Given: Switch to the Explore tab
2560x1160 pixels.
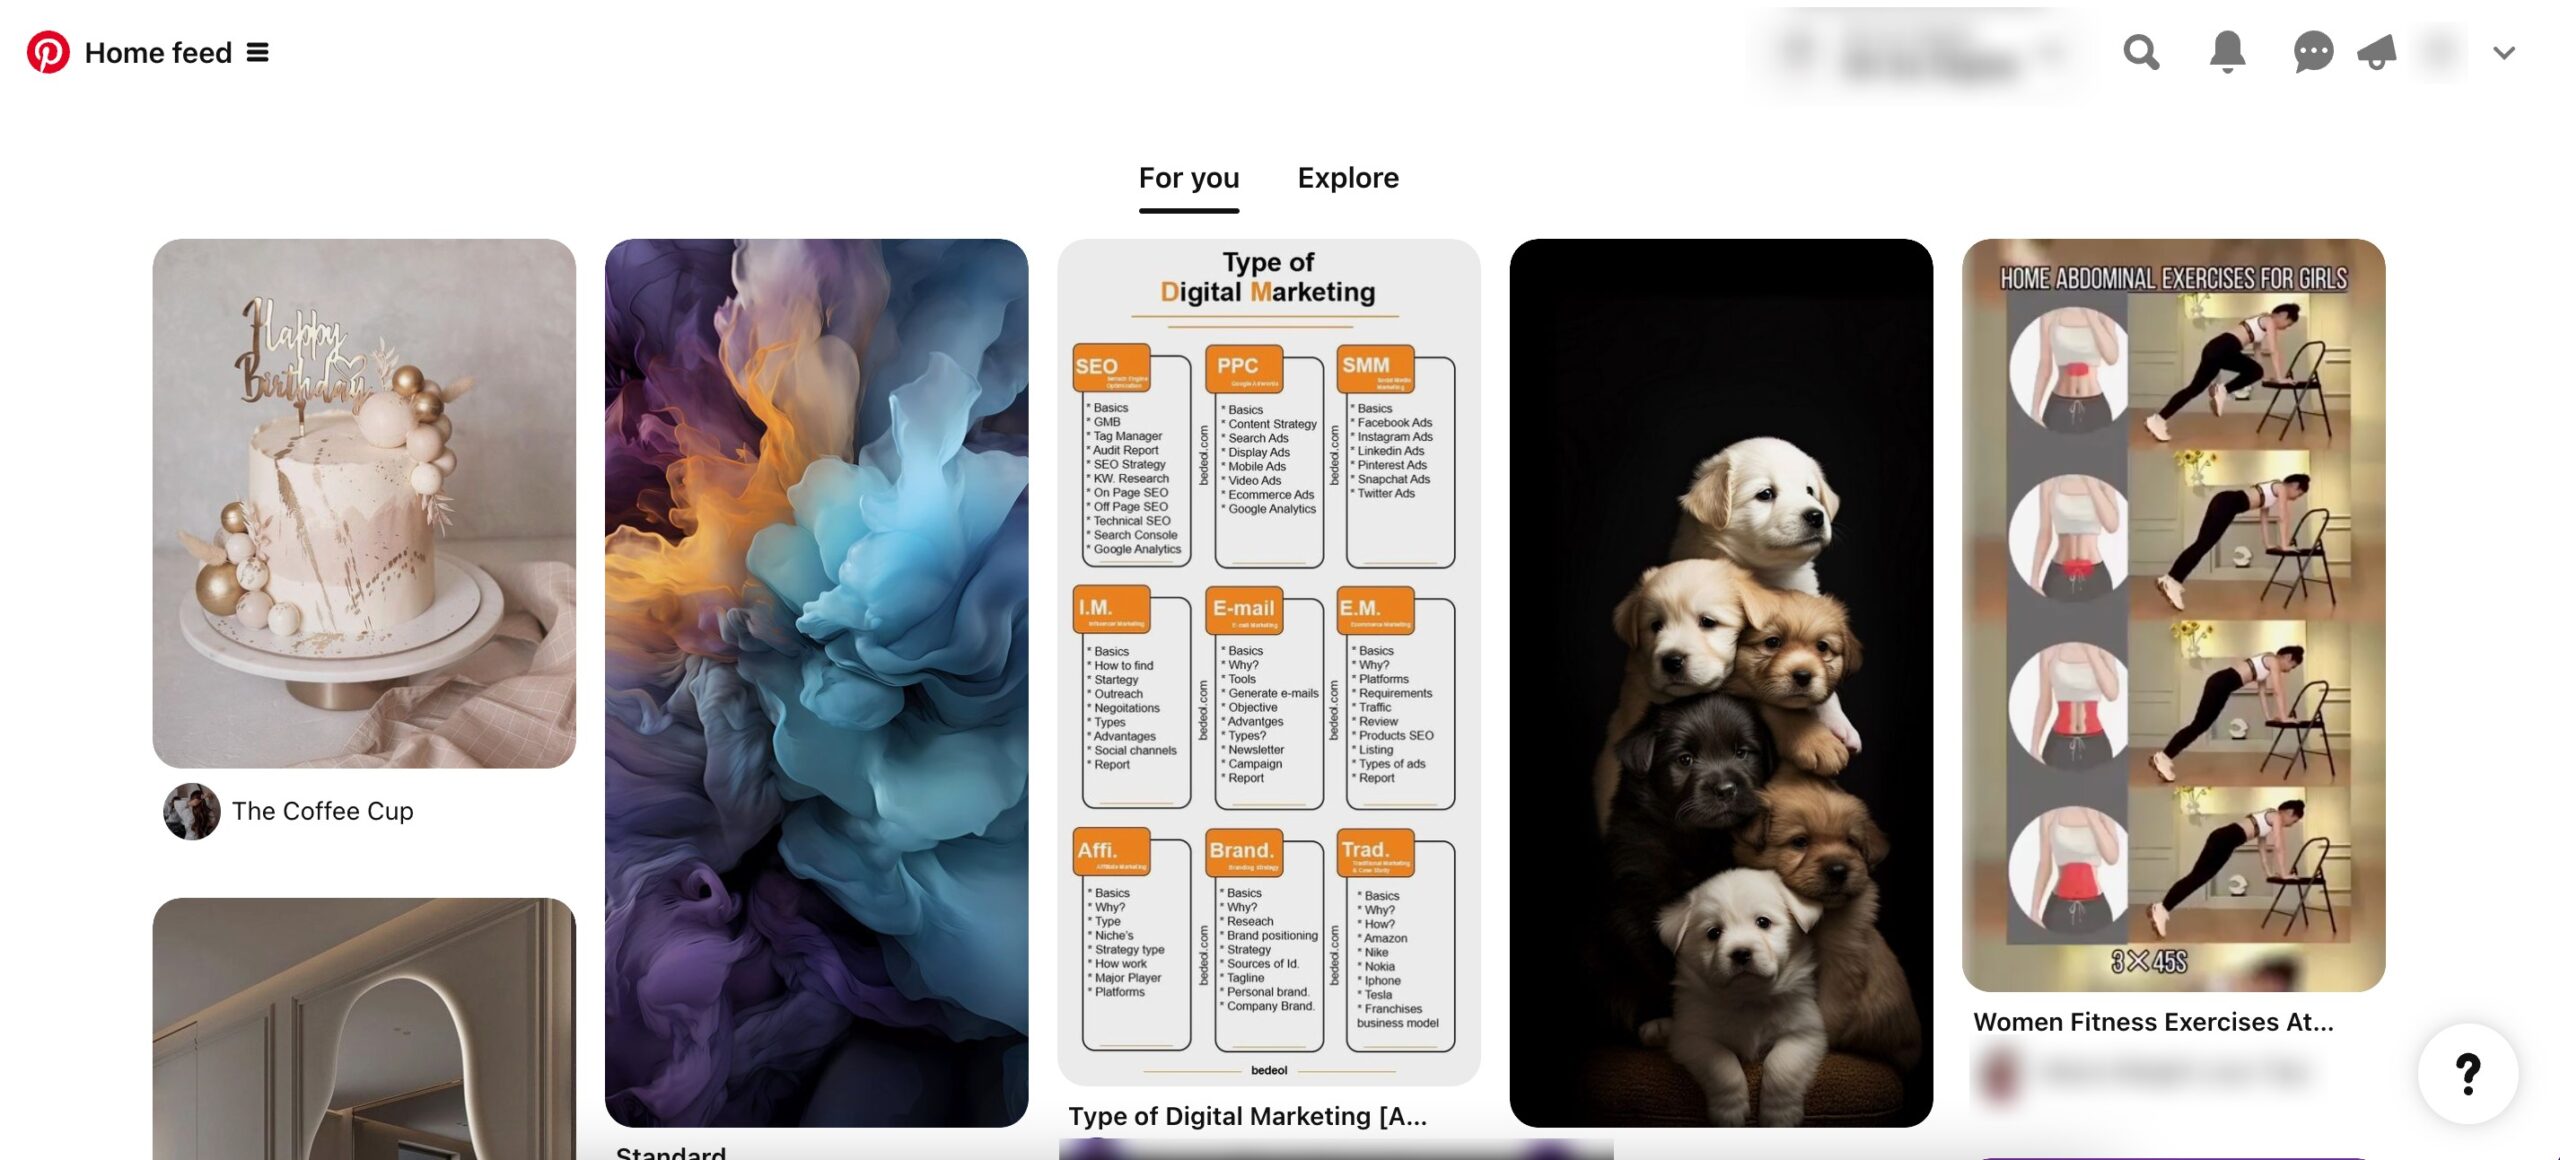Looking at the screenshot, I should (x=1349, y=176).
